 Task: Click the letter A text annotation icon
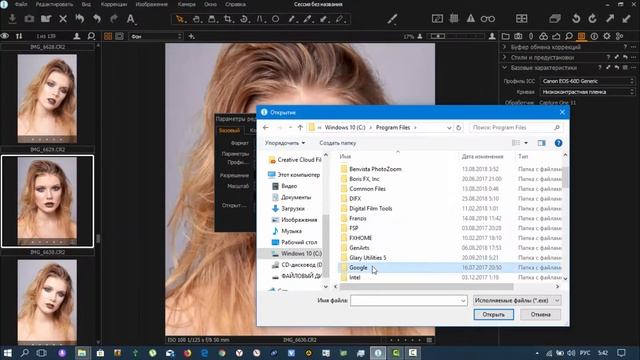(130, 19)
